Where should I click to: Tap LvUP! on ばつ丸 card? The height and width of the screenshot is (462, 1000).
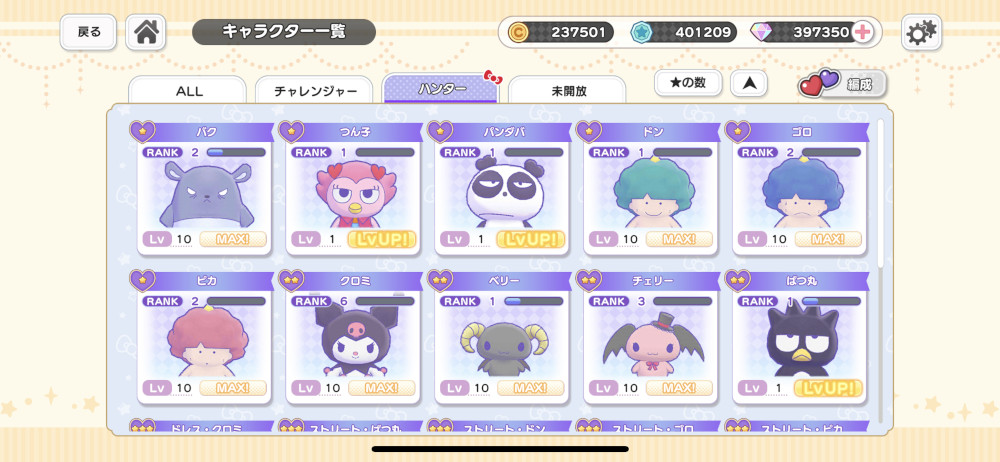tap(828, 388)
